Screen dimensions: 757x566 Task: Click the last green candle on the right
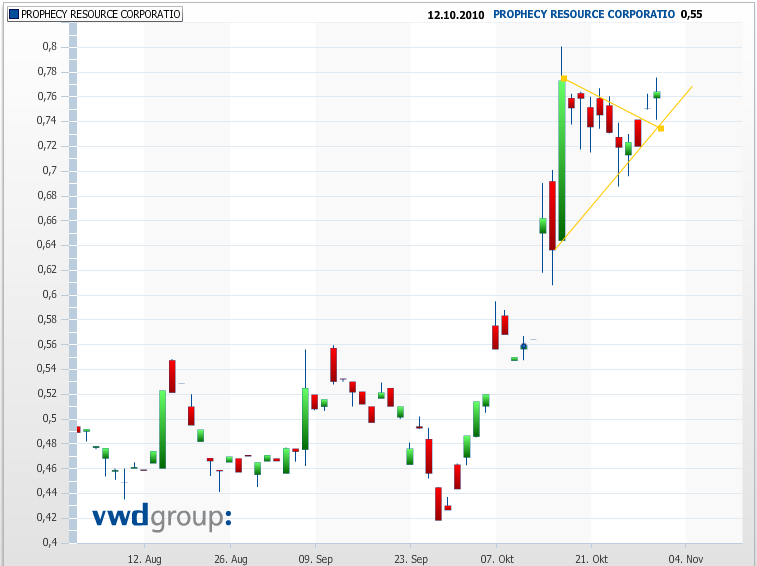pos(657,94)
